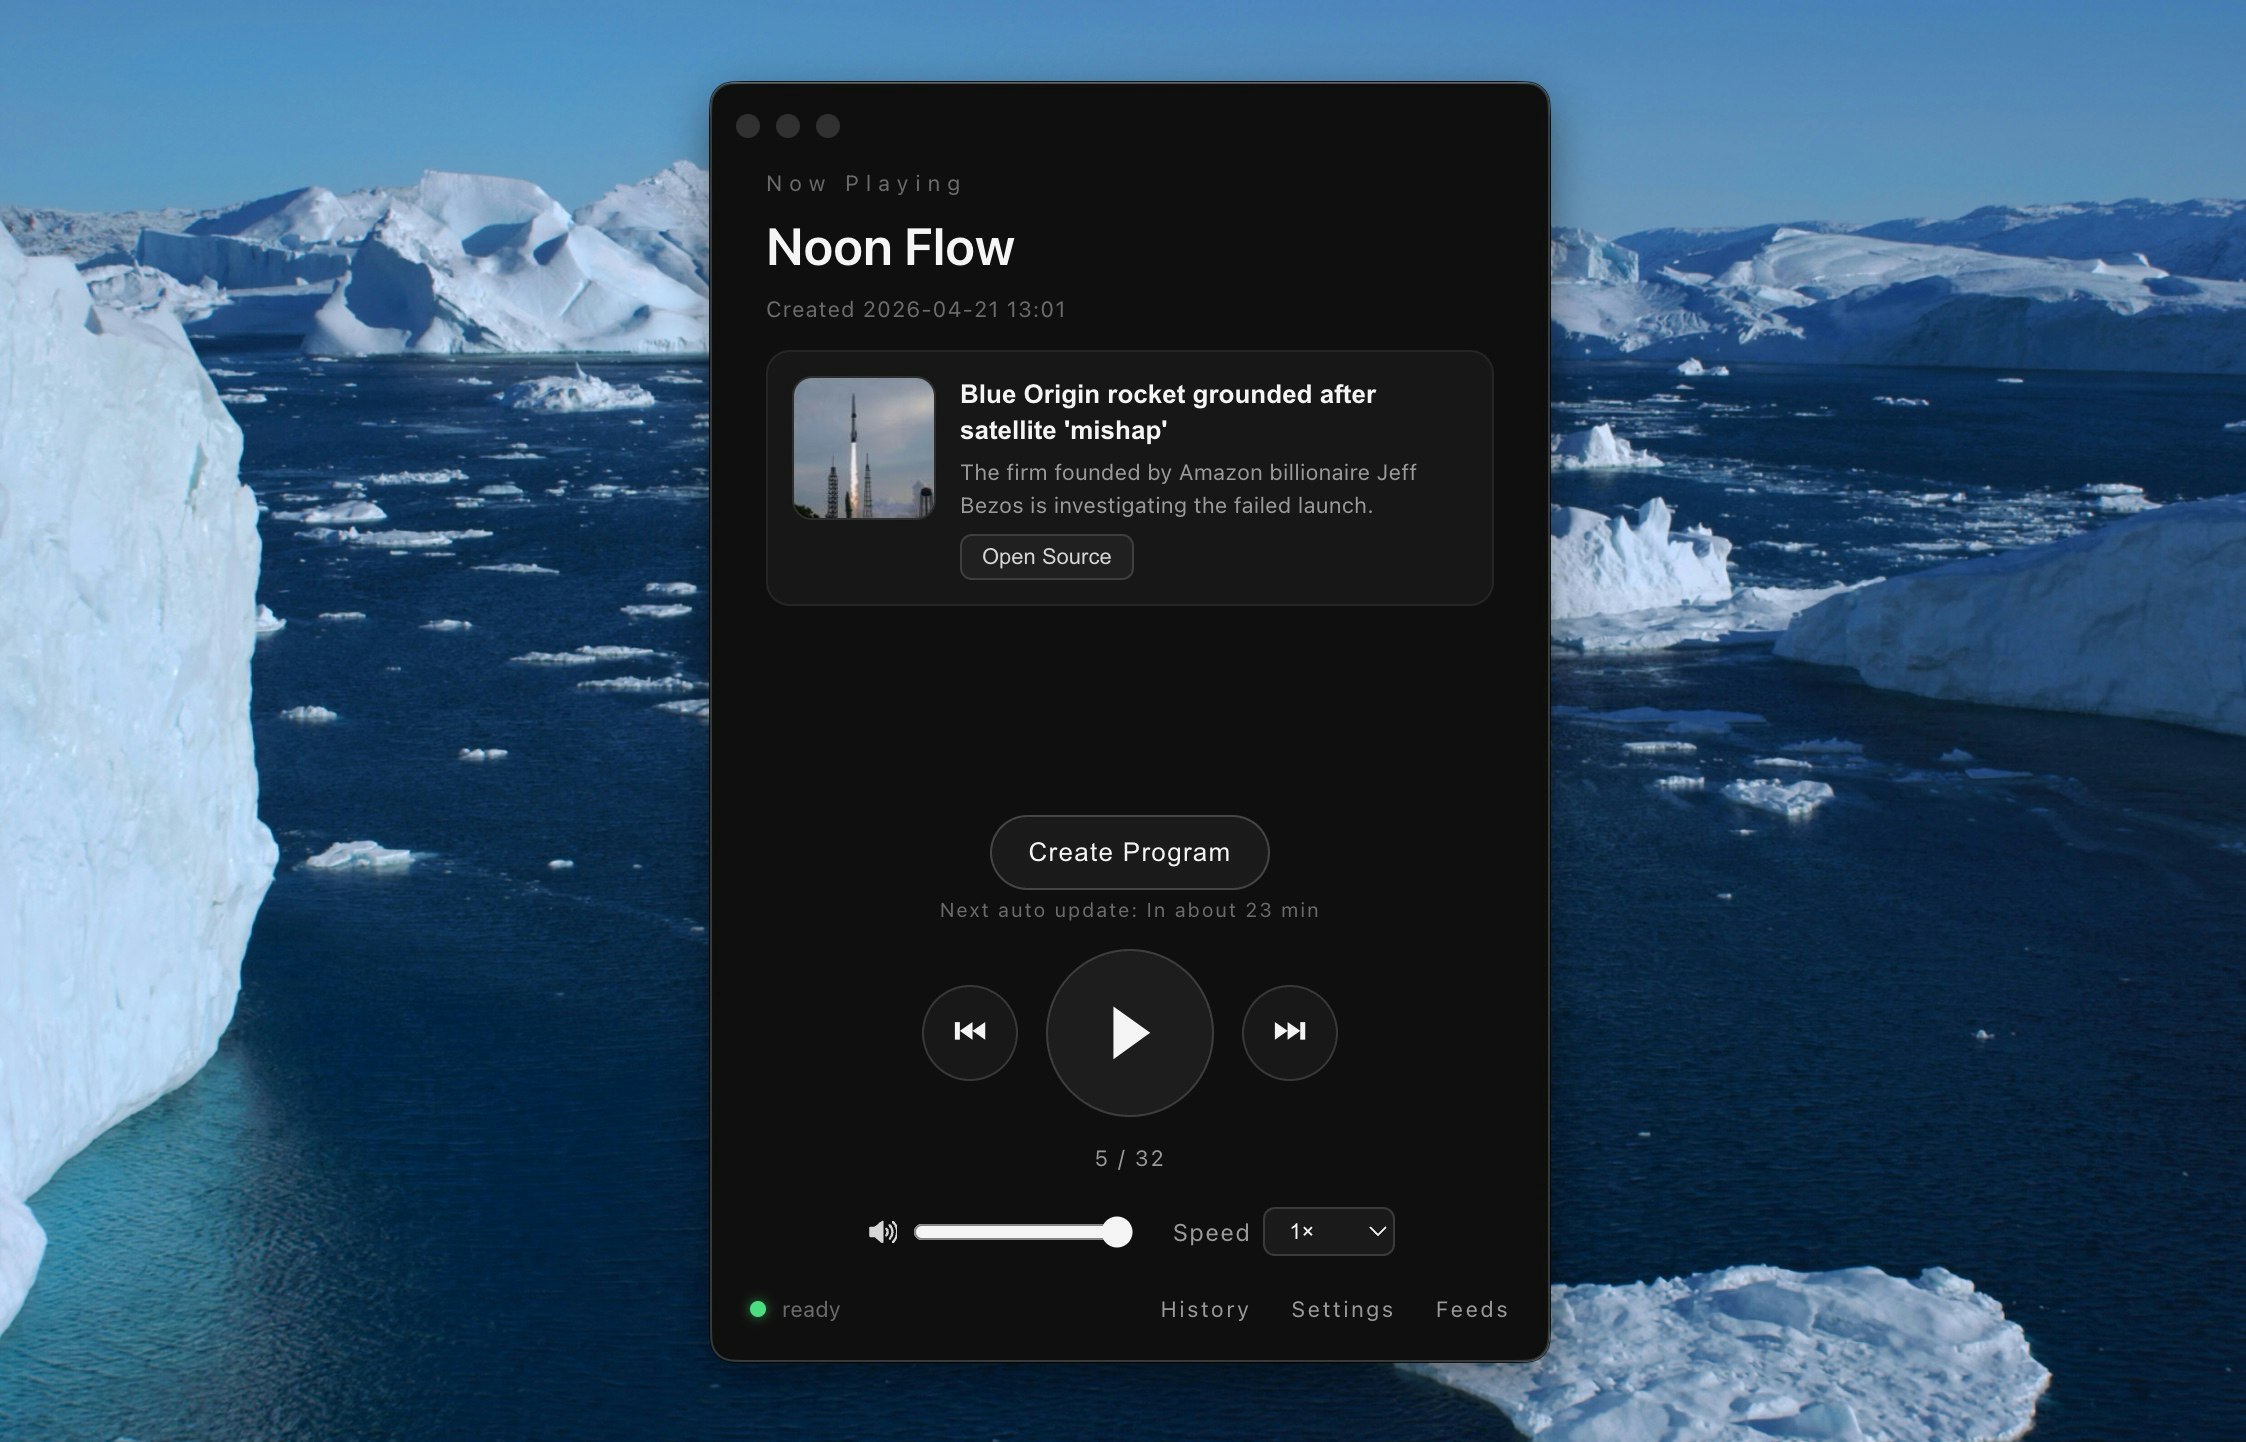Click the rewind control icon
Screen dimensions: 2246x1442
[969, 1033]
